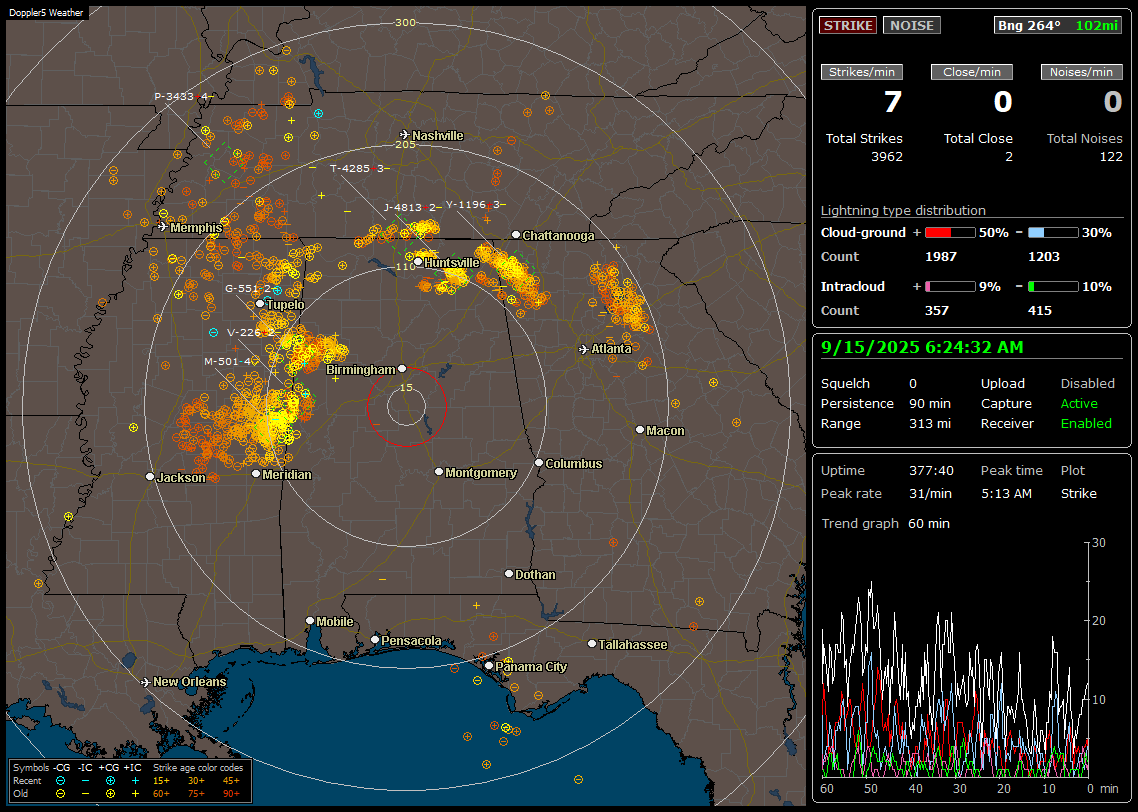Click the Mobile city marker dot
Image resolution: width=1138 pixels, height=812 pixels.
pyautogui.click(x=310, y=620)
